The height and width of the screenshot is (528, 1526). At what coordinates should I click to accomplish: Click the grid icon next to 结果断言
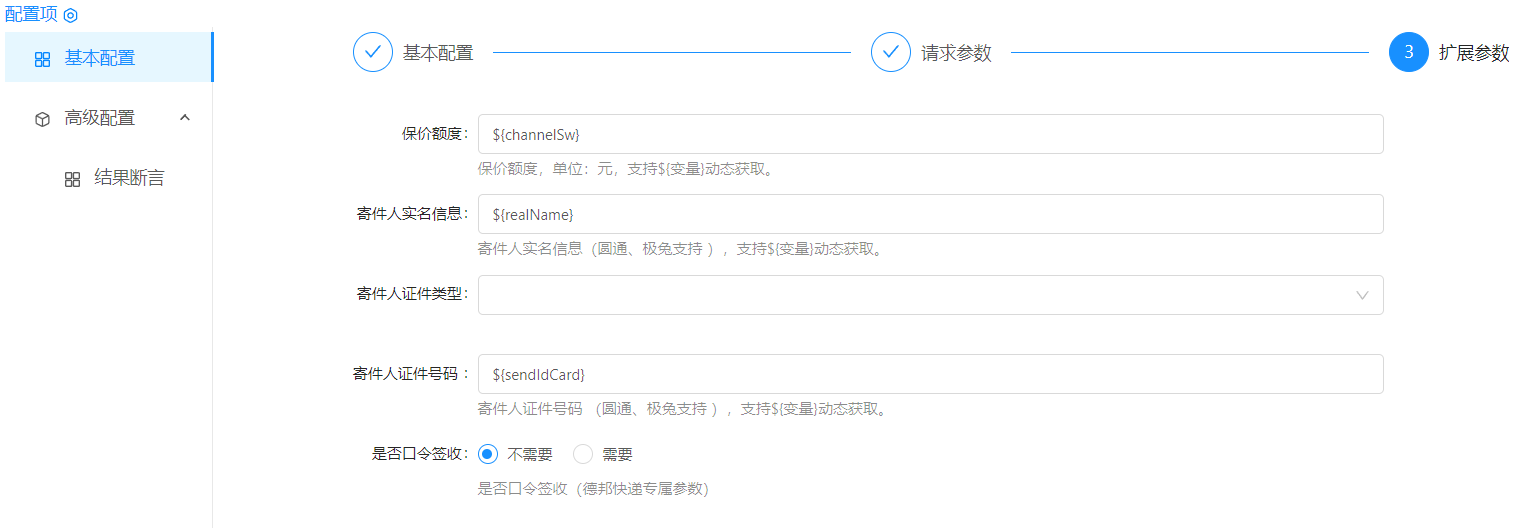point(72,179)
